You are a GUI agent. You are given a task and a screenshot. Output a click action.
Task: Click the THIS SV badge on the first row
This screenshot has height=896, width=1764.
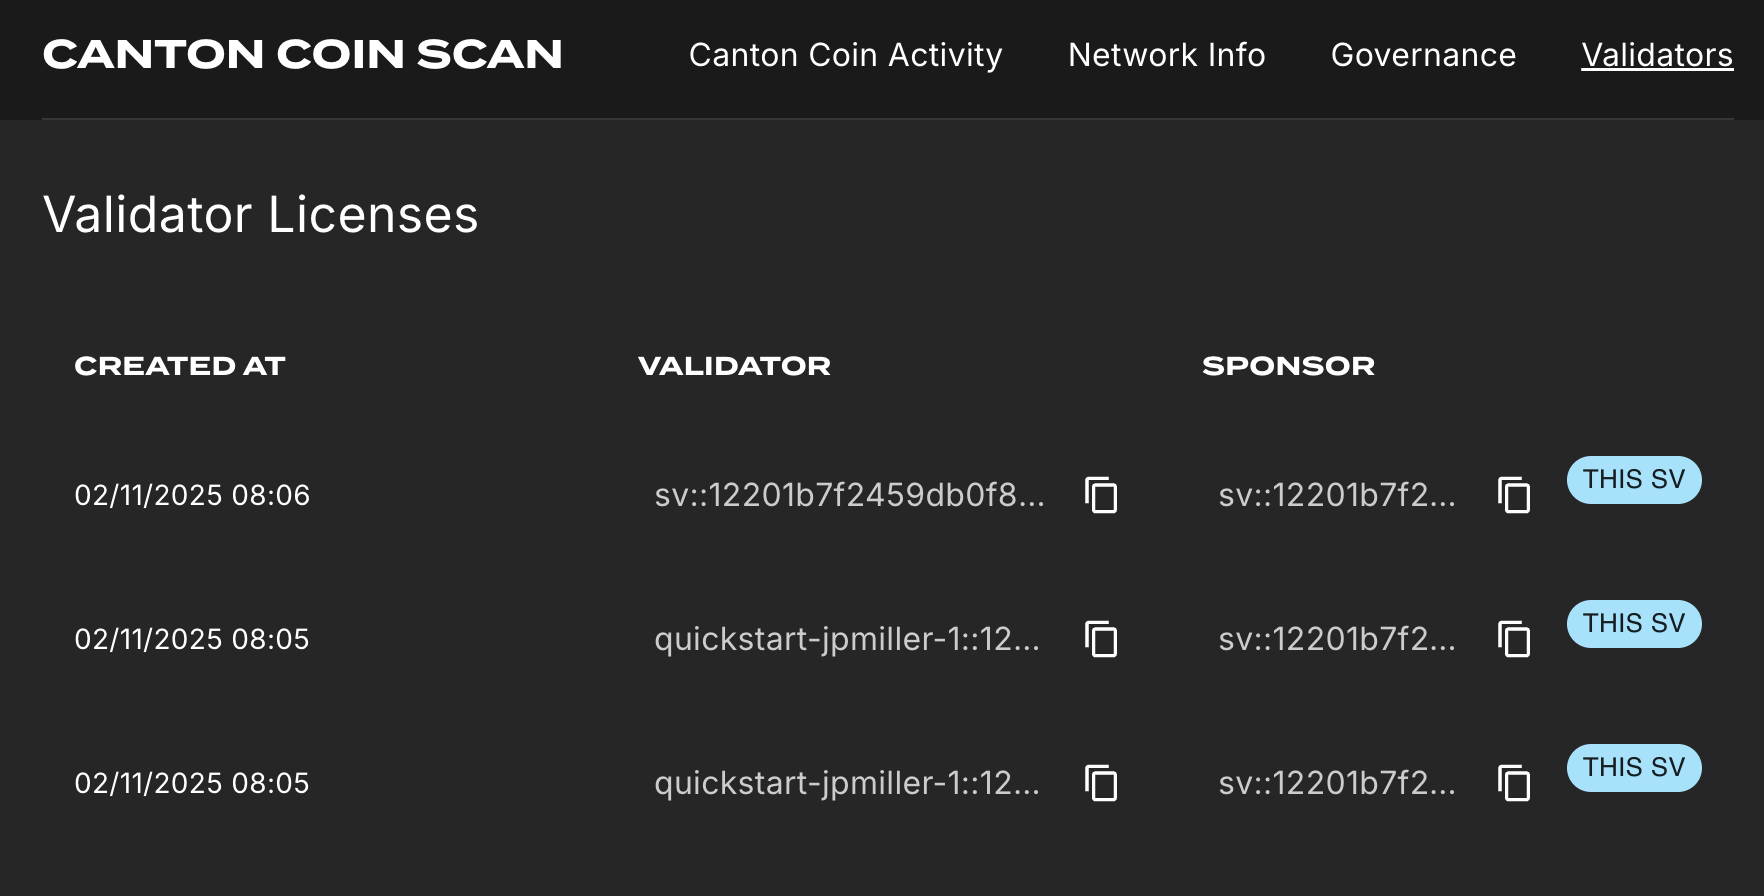(x=1633, y=480)
